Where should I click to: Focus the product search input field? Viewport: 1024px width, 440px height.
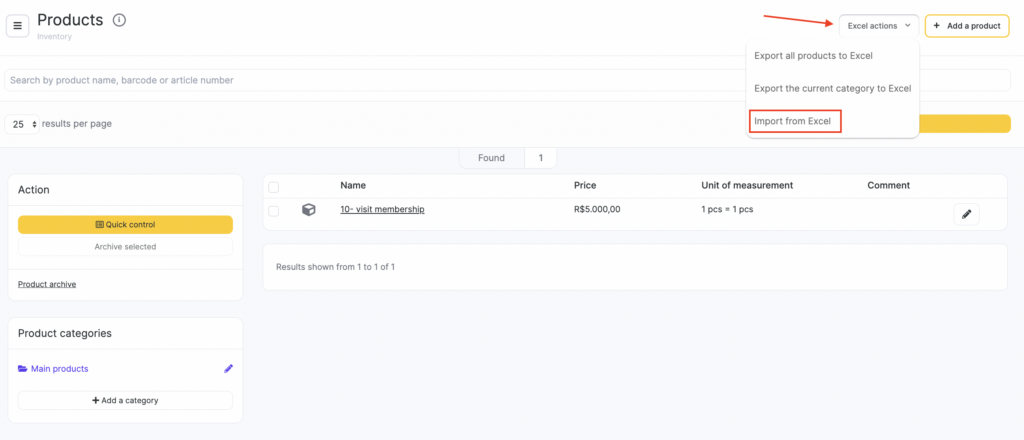370,80
